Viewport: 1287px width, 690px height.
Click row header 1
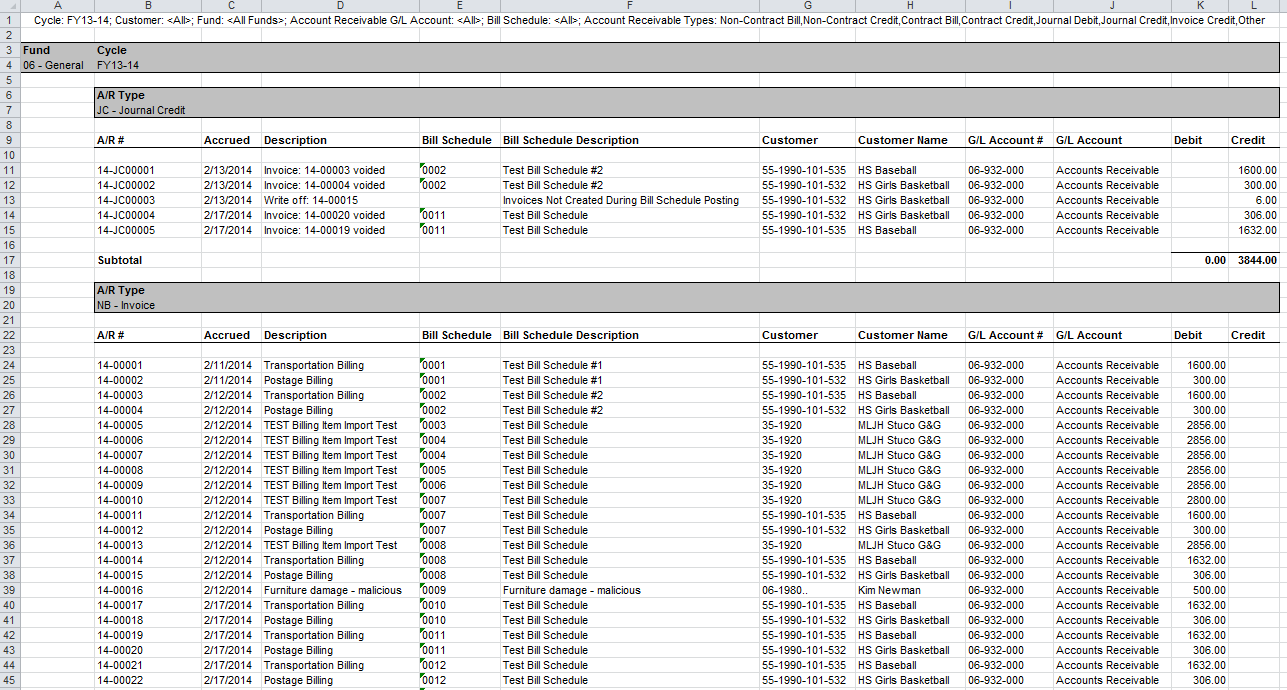(10, 20)
